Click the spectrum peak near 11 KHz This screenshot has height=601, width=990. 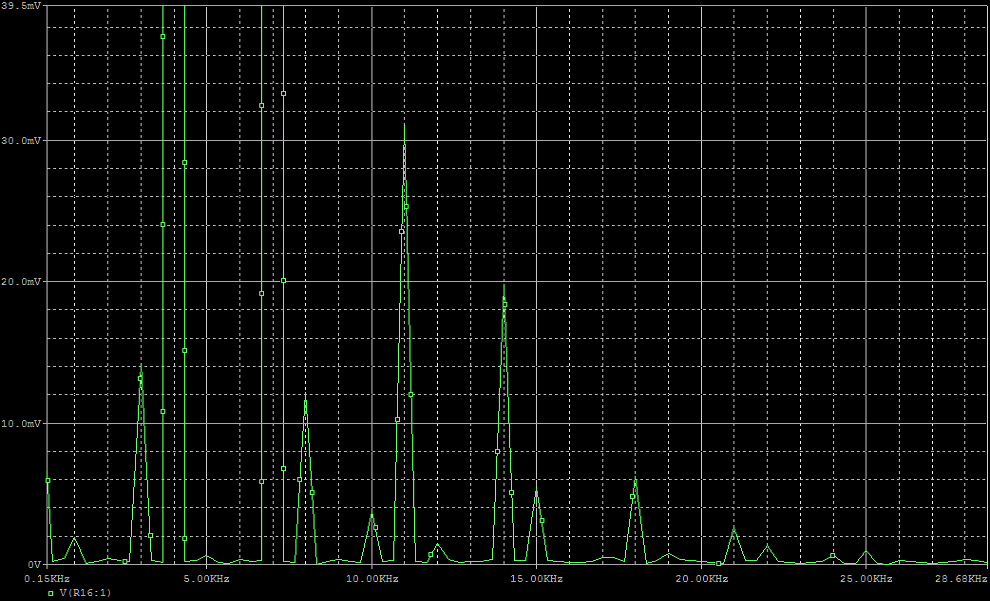click(x=404, y=125)
